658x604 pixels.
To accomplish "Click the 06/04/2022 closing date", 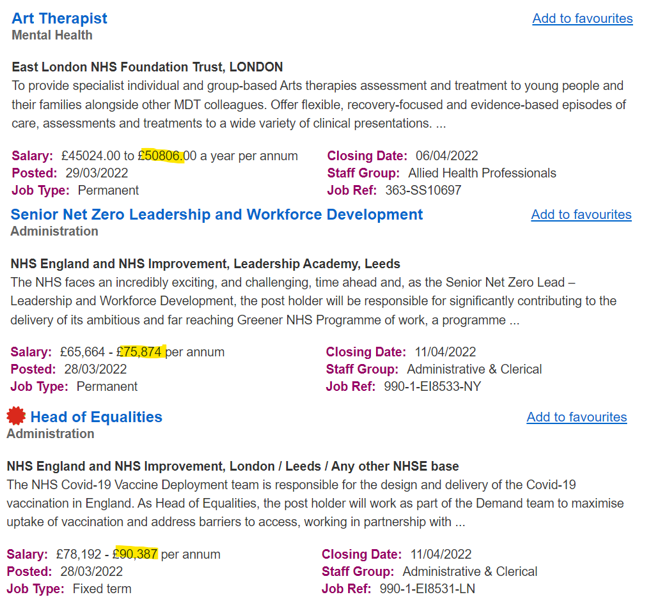I will click(x=447, y=155).
